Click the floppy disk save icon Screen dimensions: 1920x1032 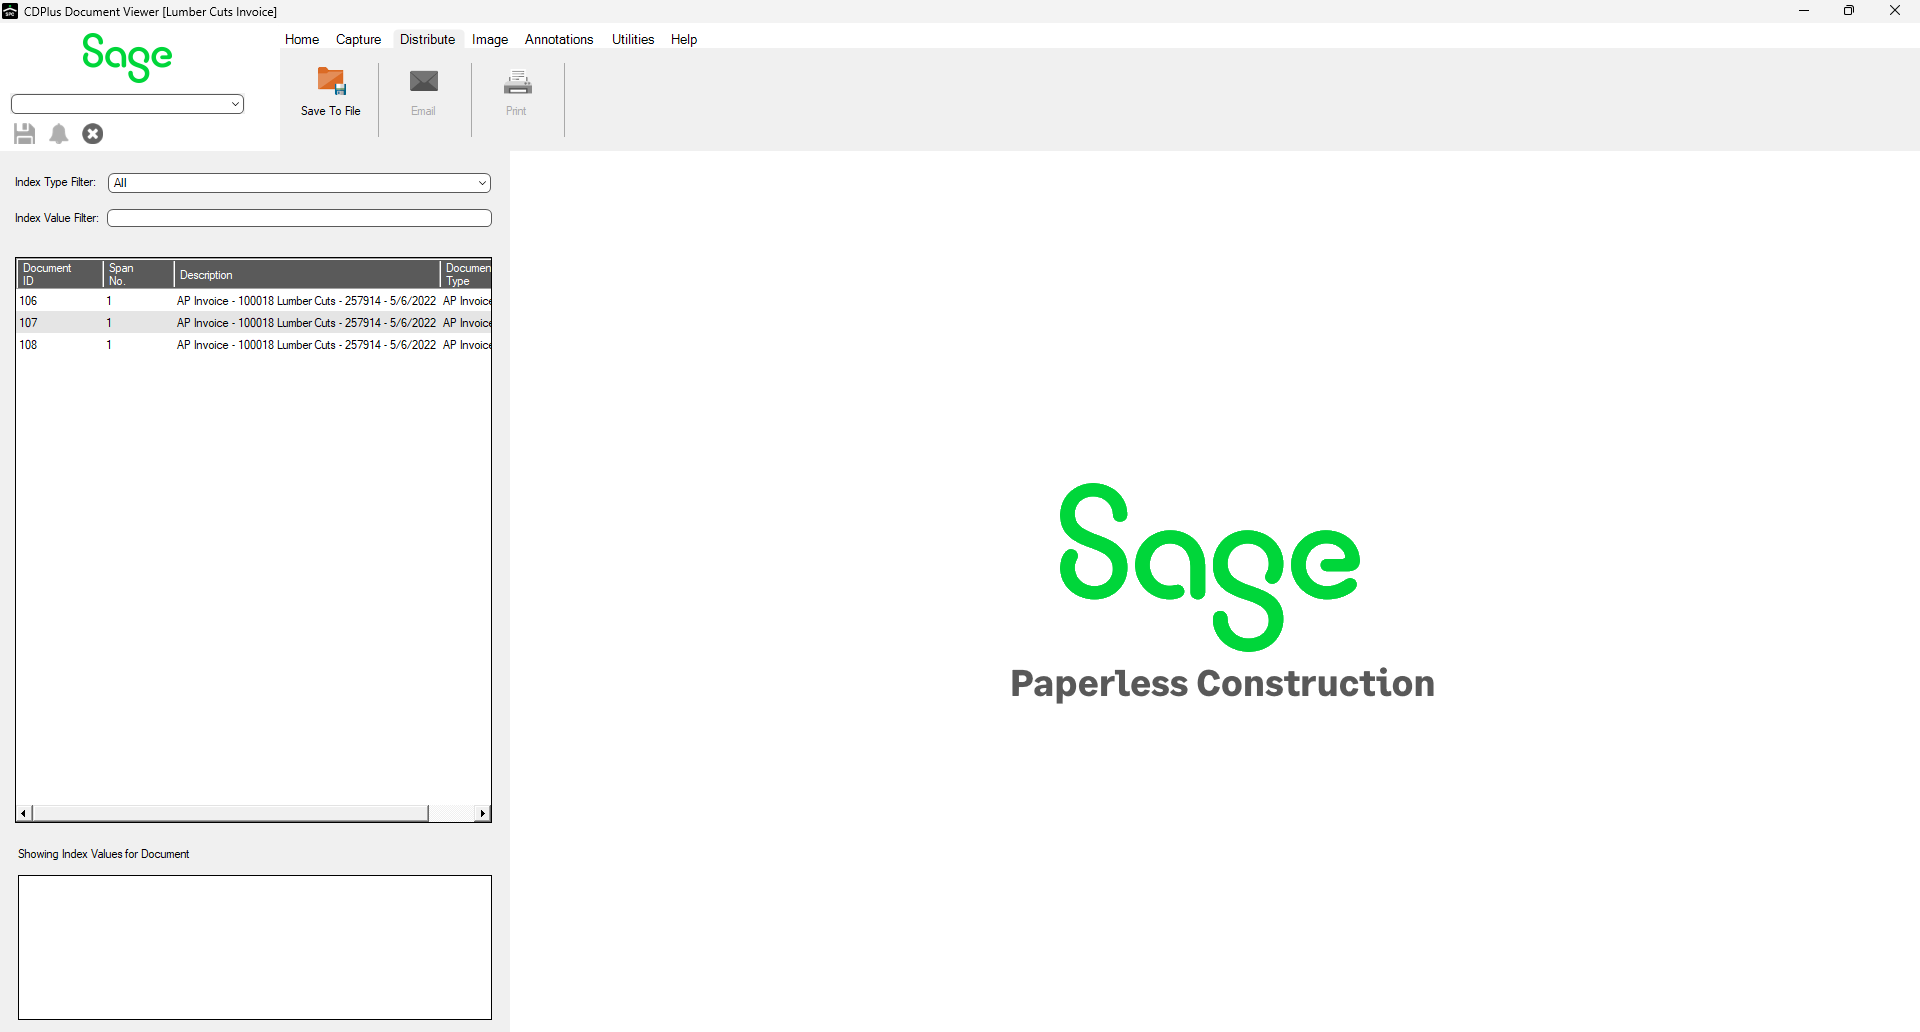[x=25, y=134]
